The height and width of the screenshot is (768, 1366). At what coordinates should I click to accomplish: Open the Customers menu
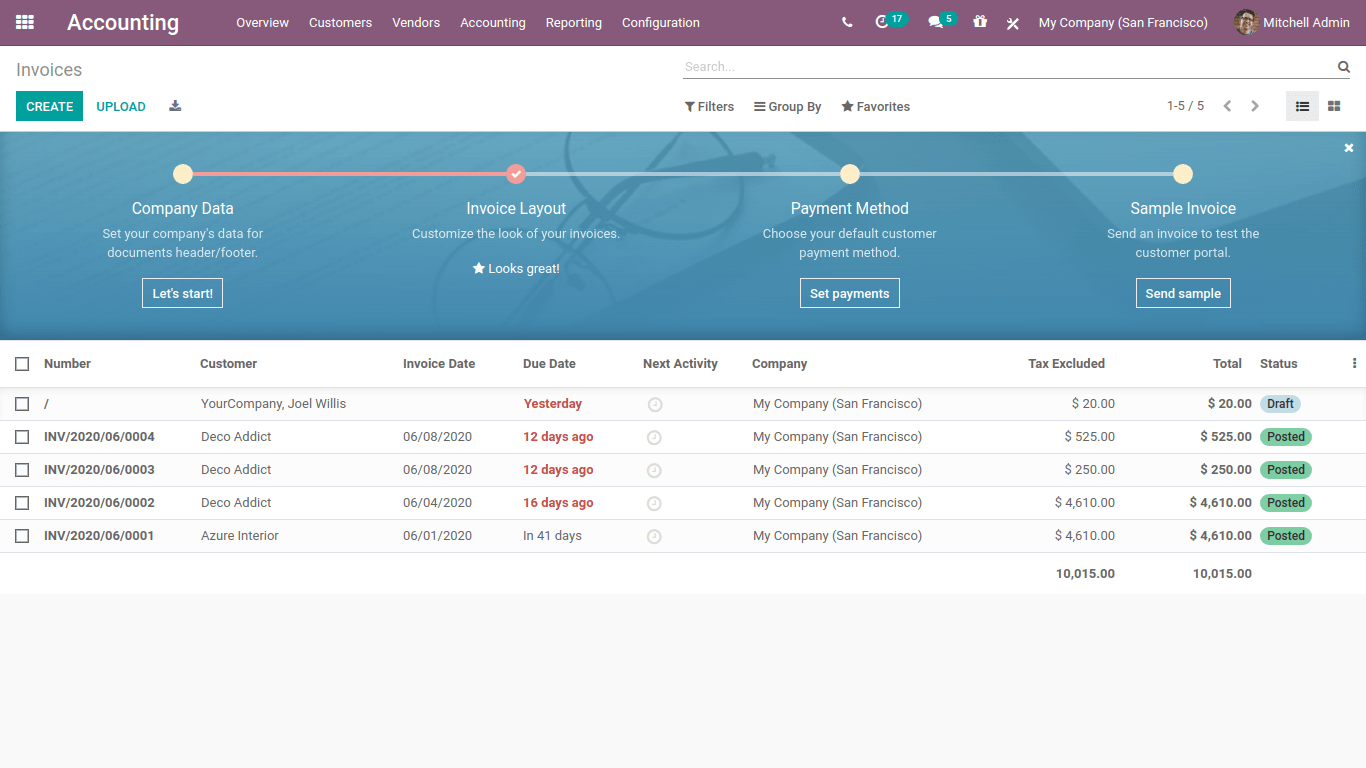[340, 22]
